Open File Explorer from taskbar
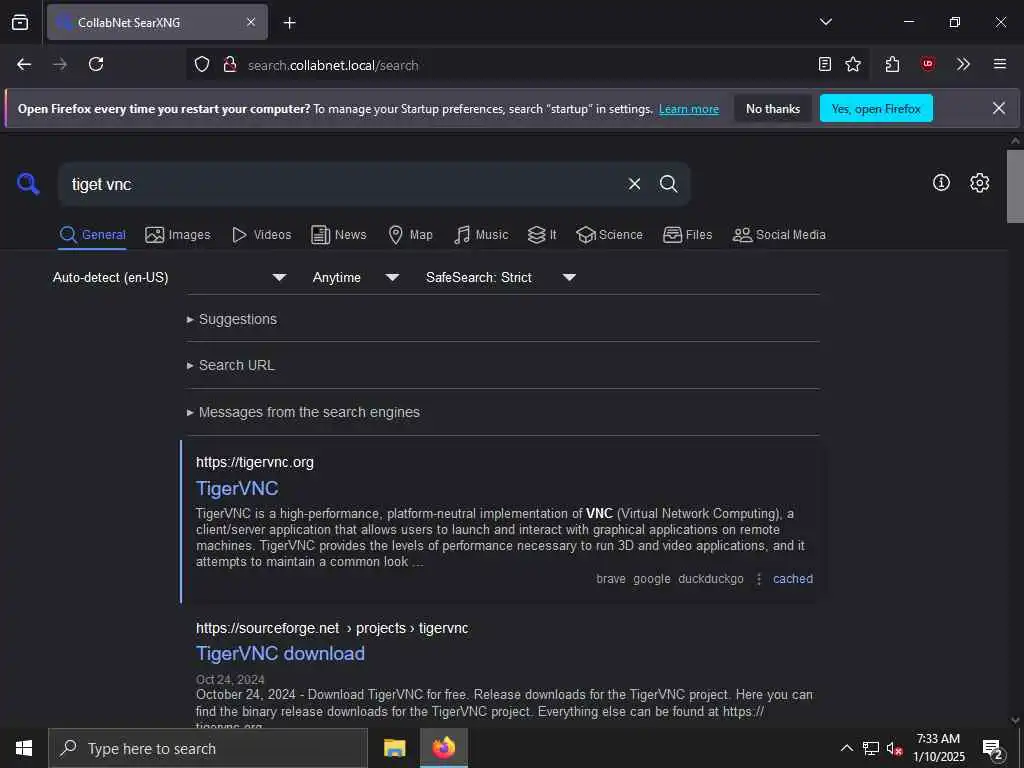The width and height of the screenshot is (1024, 768). pos(394,748)
